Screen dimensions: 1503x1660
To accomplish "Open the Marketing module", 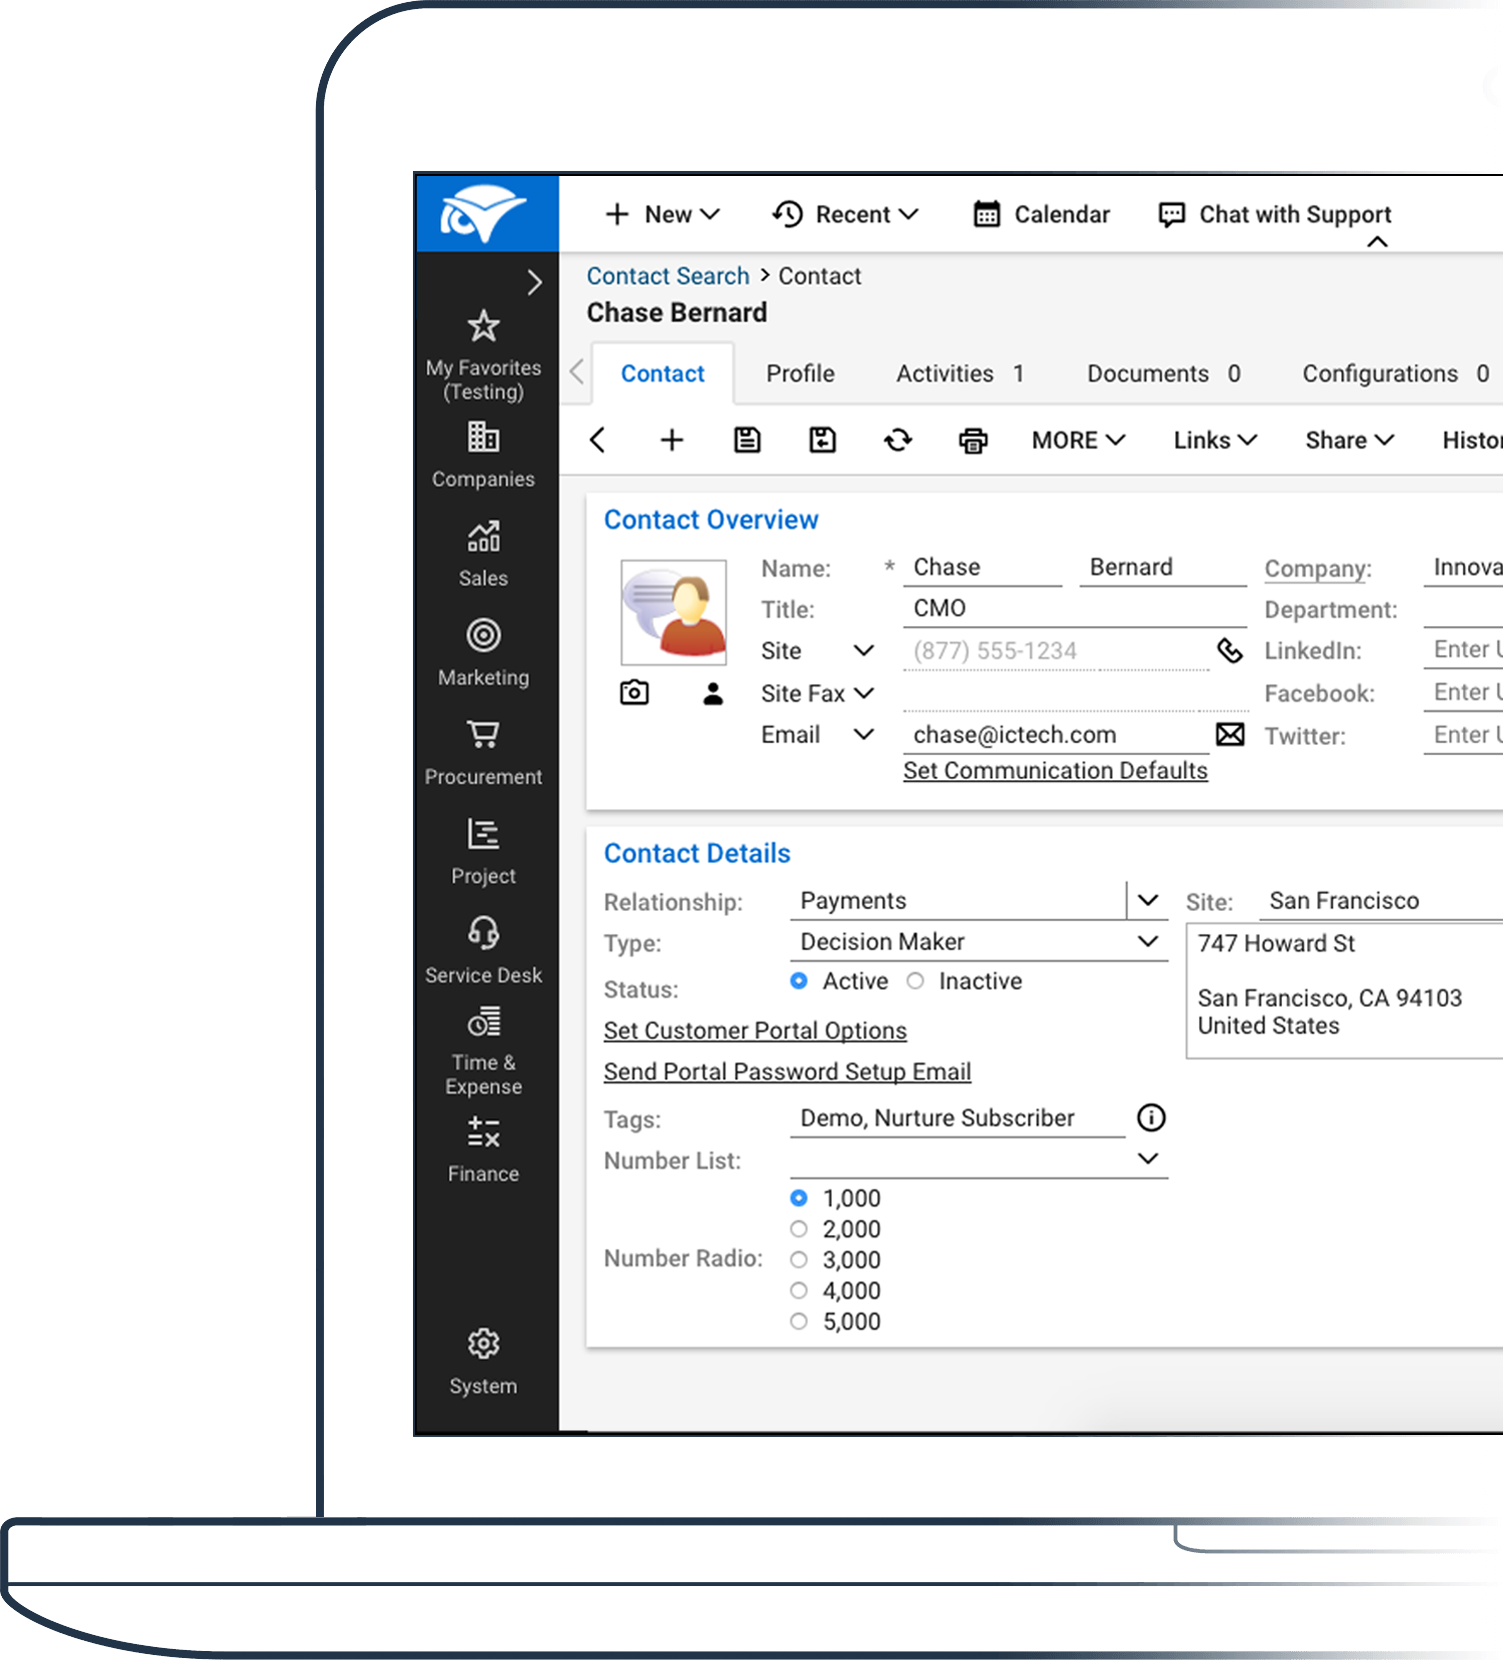I will point(483,653).
